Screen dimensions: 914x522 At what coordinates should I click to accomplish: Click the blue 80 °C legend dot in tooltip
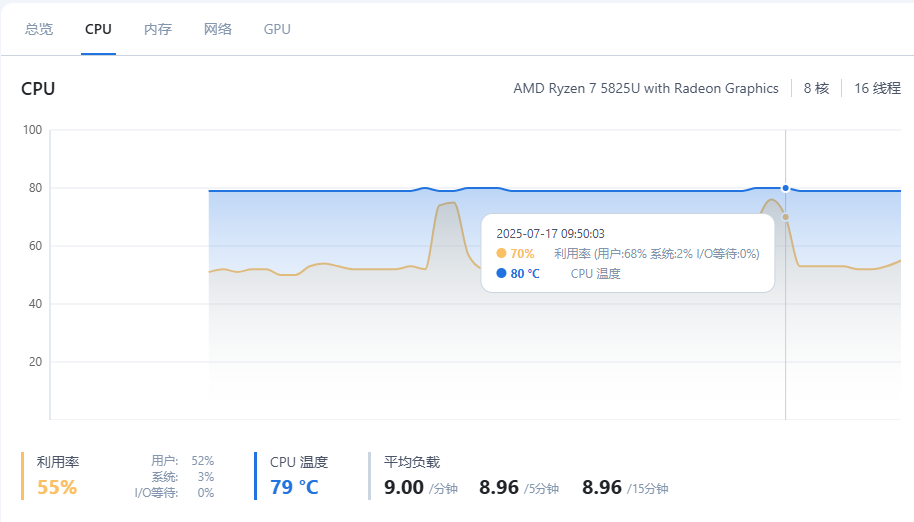pyautogui.click(x=501, y=273)
